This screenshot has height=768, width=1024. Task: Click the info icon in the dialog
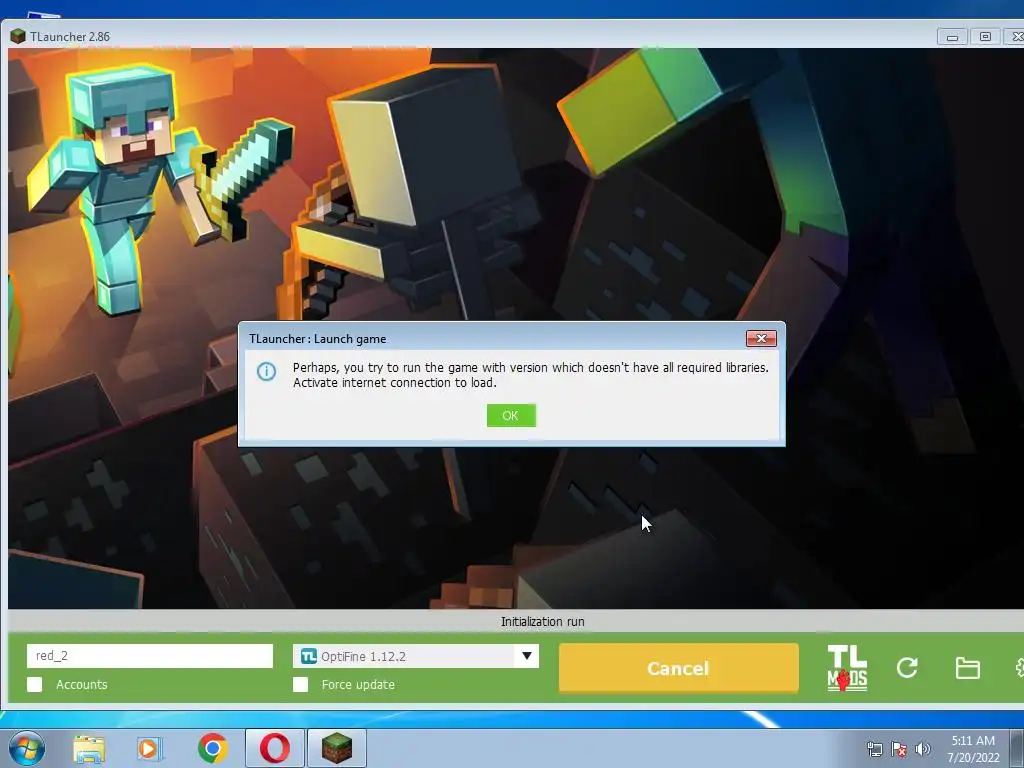pyautogui.click(x=266, y=372)
